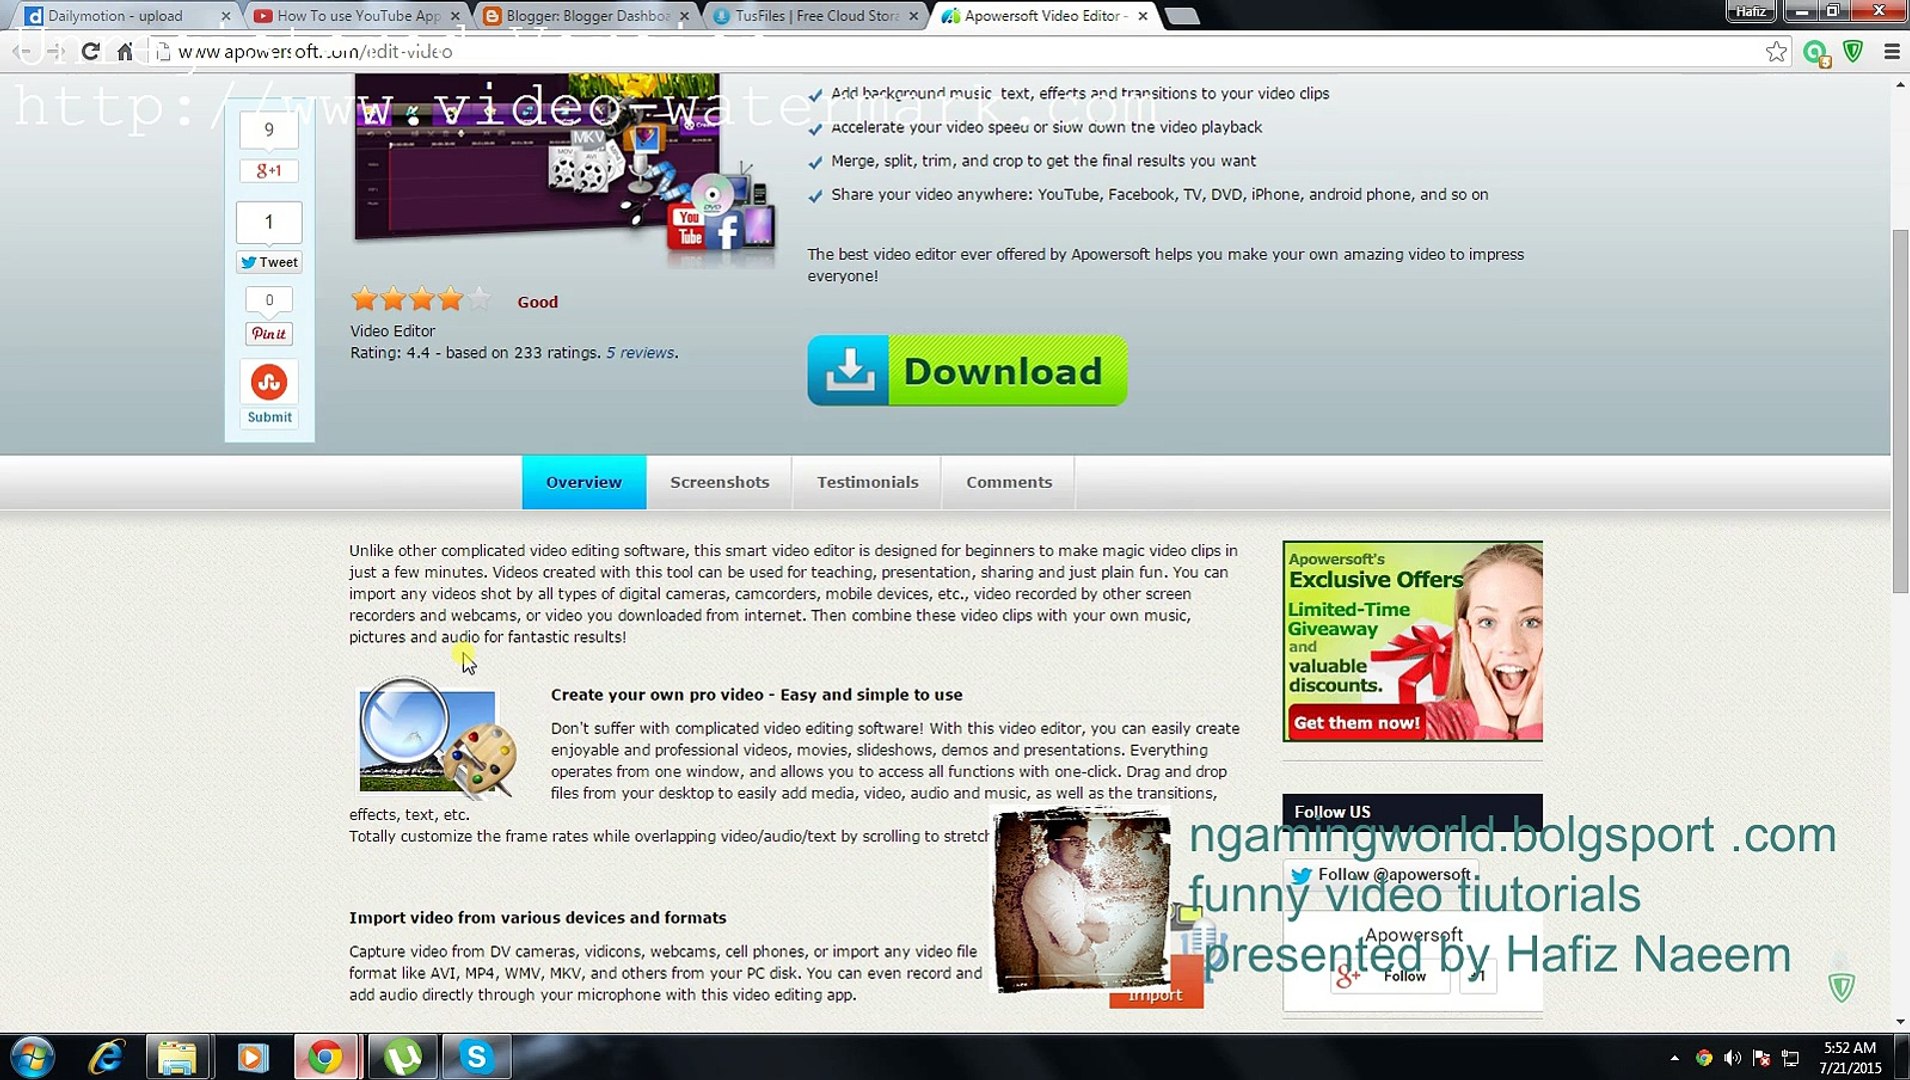The image size is (1910, 1080).
Task: Click the scrollbar down arrow
Action: tap(1900, 1021)
